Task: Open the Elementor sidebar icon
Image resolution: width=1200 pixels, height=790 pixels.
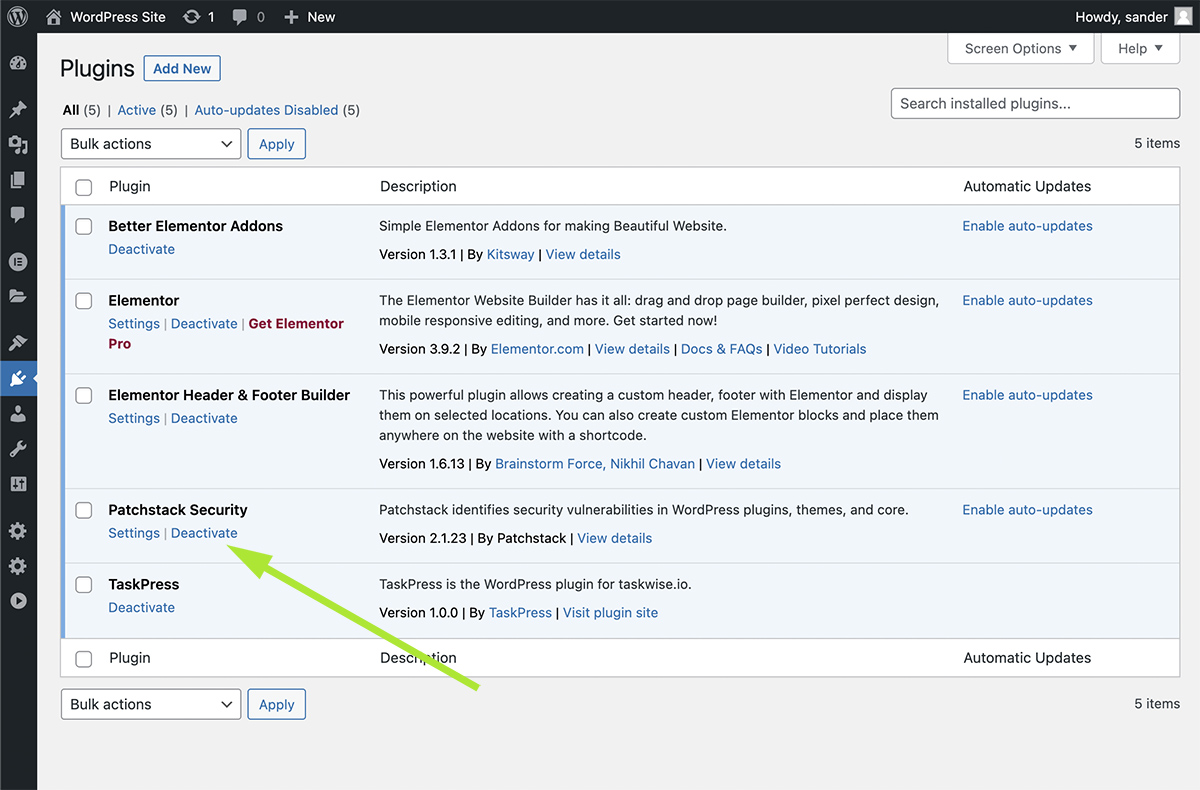Action: 18,262
